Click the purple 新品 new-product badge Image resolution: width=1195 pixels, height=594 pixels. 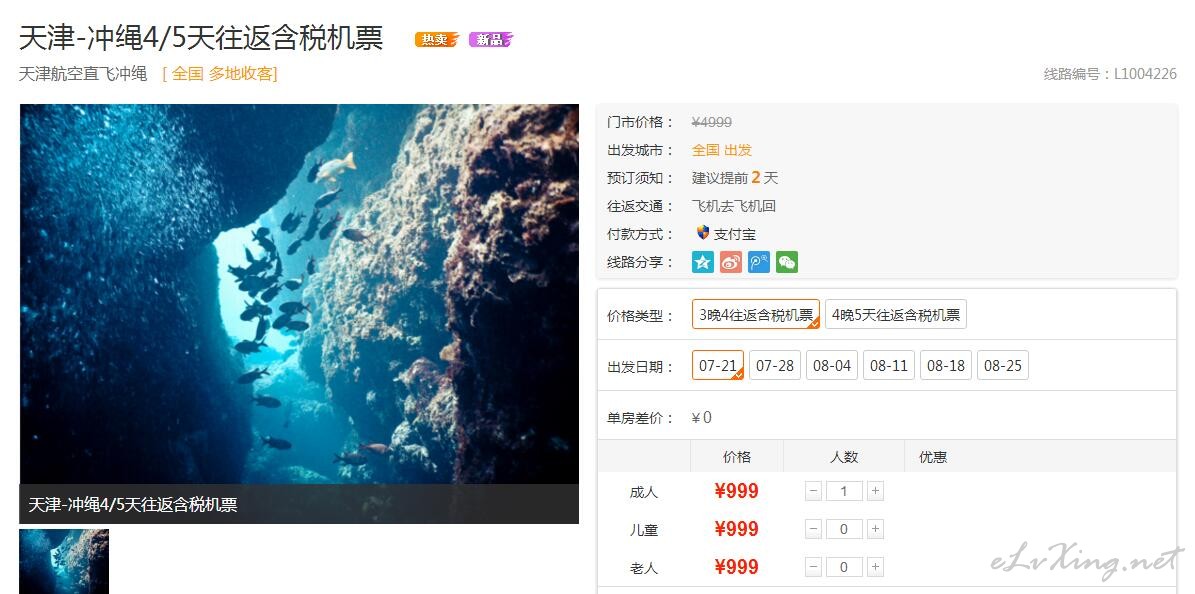tap(491, 40)
